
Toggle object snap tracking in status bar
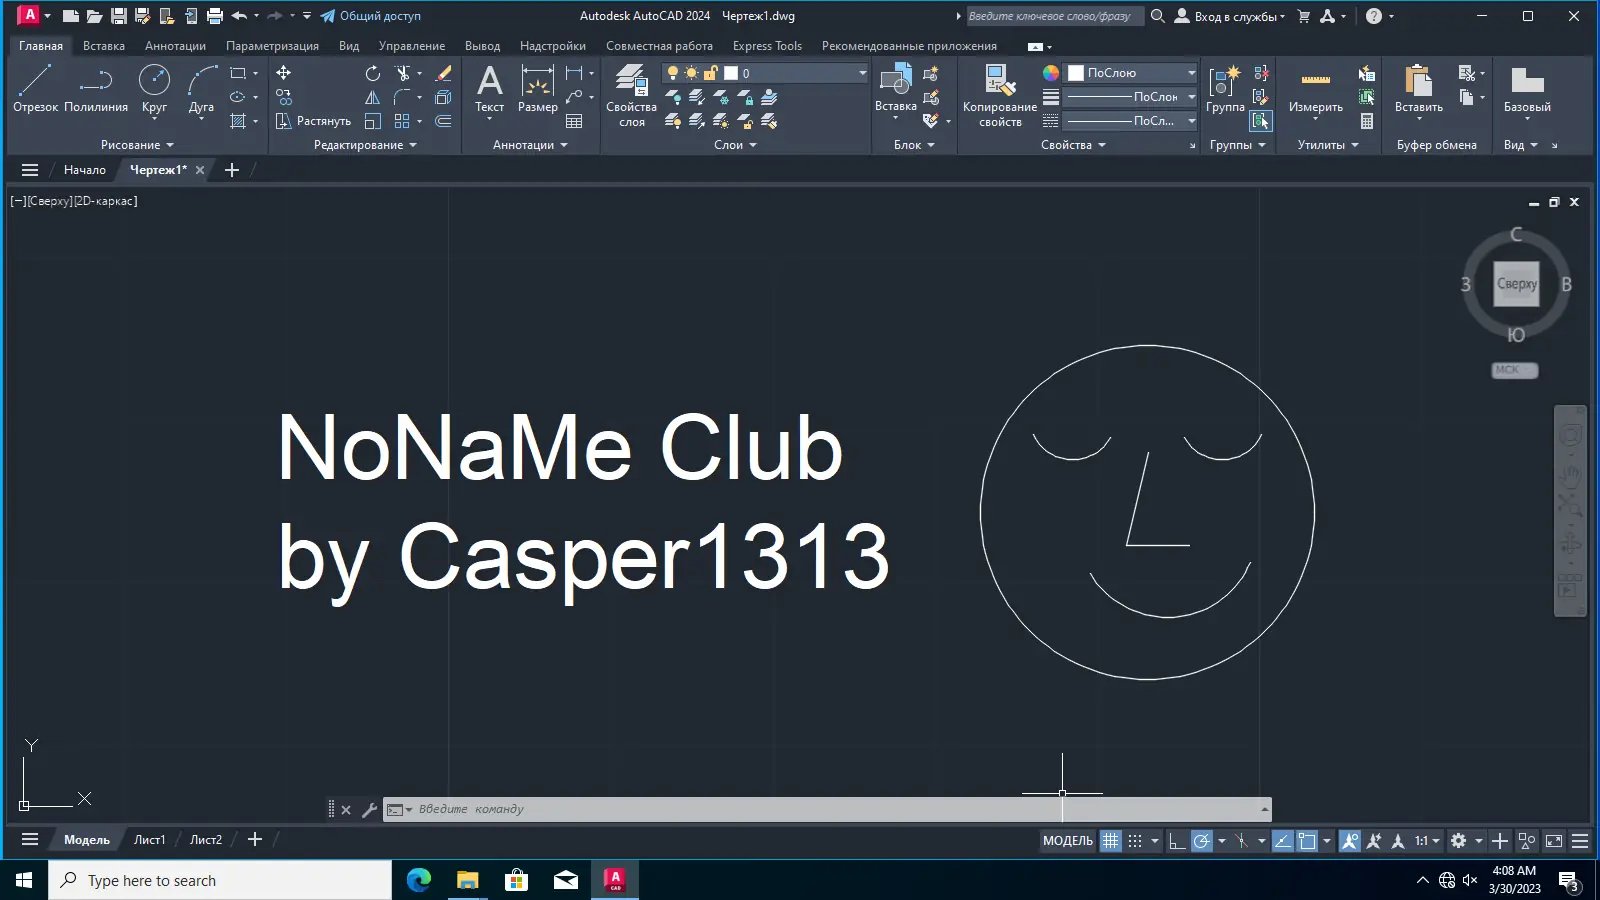pos(1282,841)
